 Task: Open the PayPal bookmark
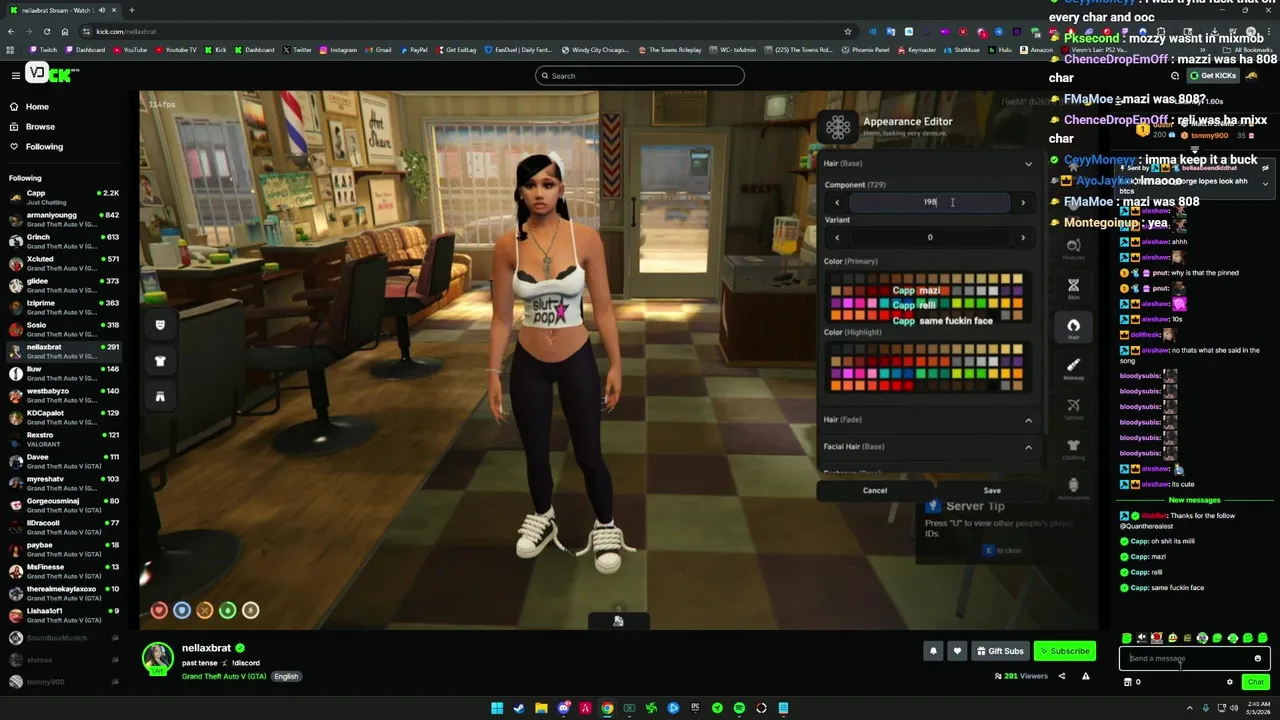point(414,50)
